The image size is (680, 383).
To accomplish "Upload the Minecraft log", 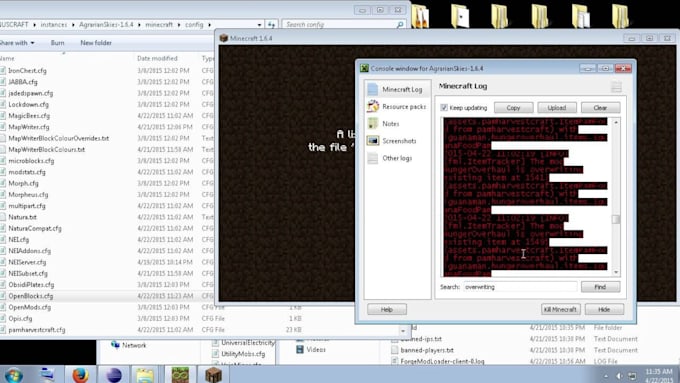I will (x=557, y=108).
